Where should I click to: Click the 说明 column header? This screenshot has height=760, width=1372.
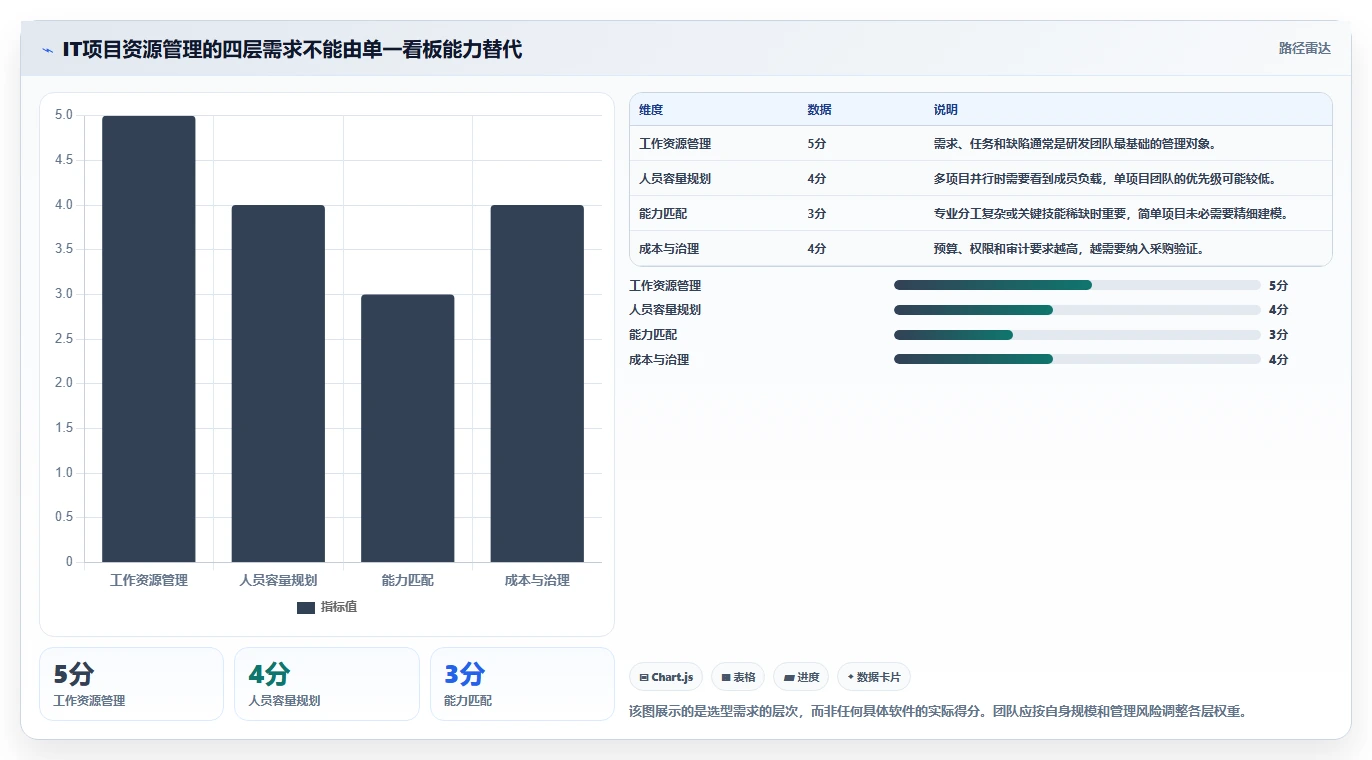coord(946,110)
